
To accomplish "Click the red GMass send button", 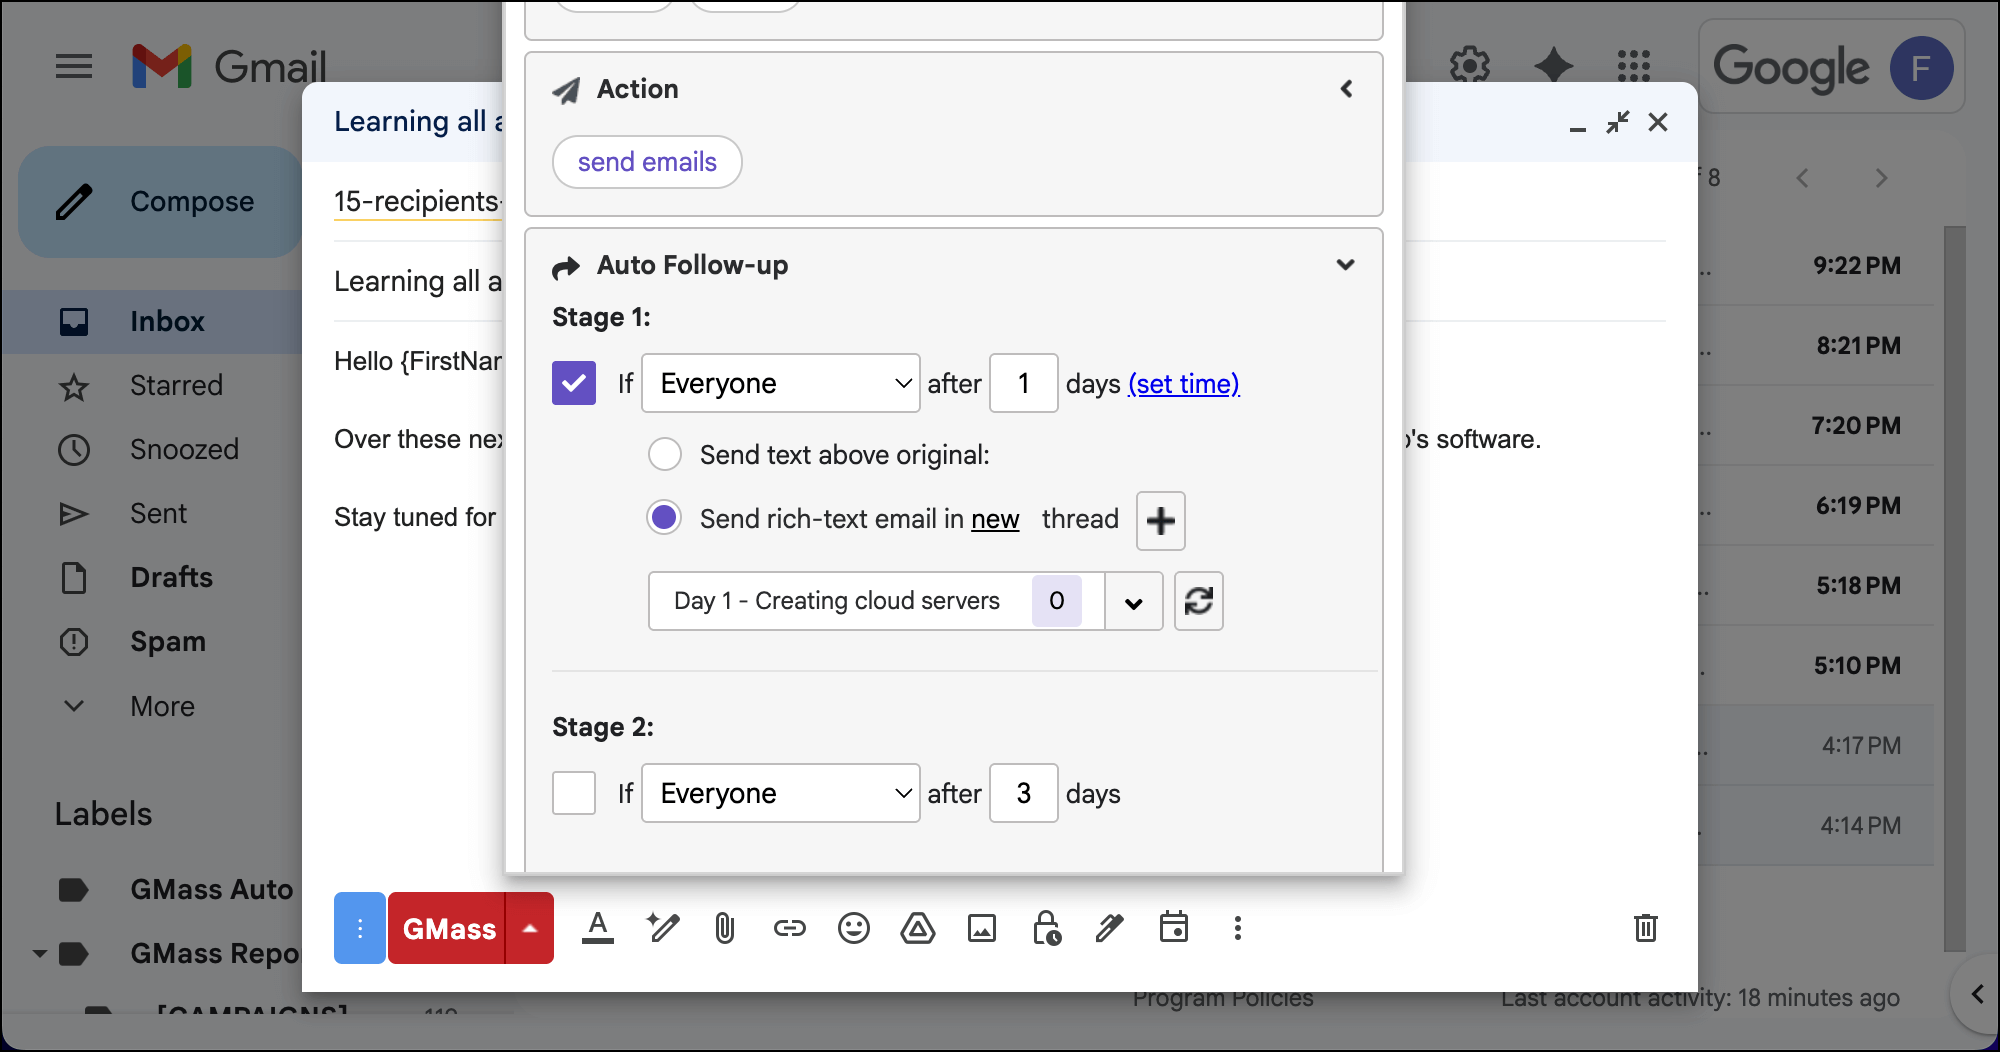I will 448,929.
